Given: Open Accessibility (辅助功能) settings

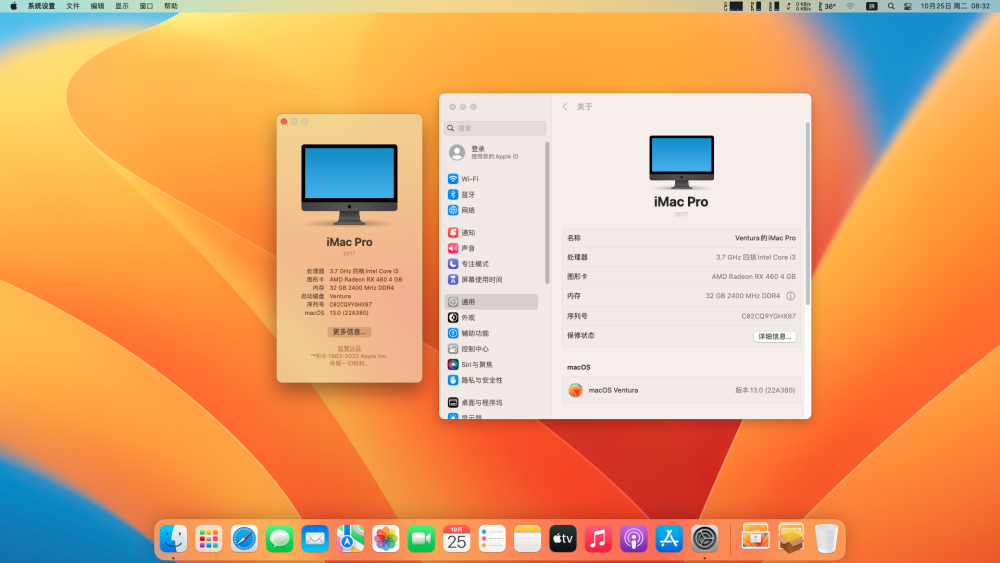Looking at the screenshot, I should pyautogui.click(x=491, y=333).
